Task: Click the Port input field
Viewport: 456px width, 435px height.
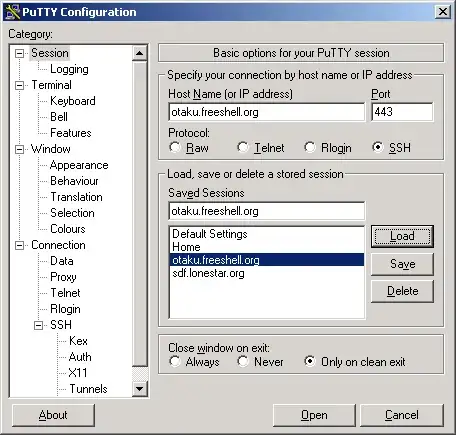Action: [402, 112]
